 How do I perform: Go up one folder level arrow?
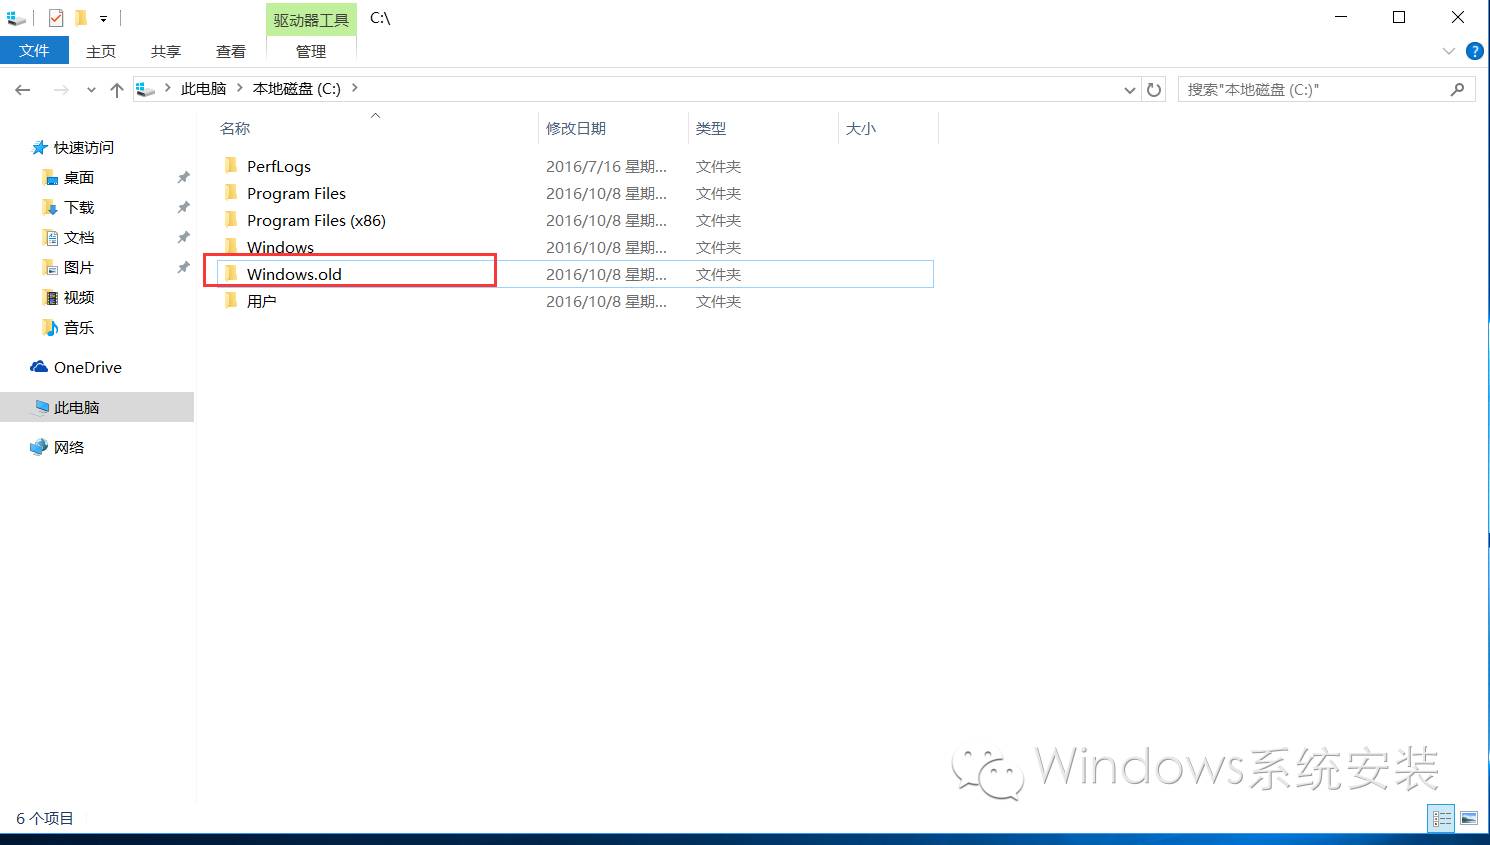[117, 90]
